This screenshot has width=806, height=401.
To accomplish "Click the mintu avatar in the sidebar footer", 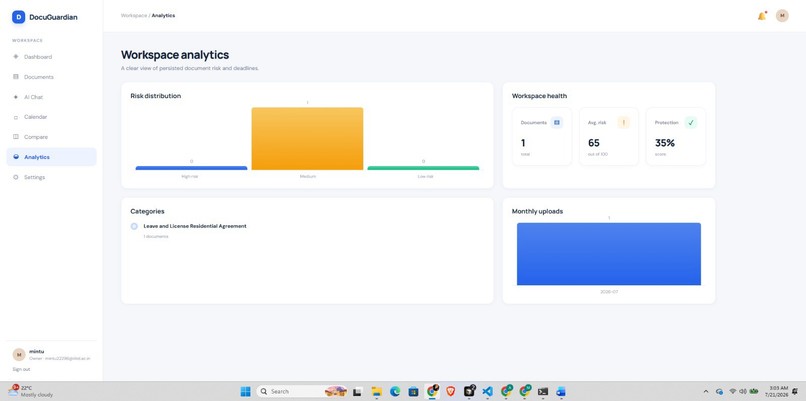I will (19, 355).
